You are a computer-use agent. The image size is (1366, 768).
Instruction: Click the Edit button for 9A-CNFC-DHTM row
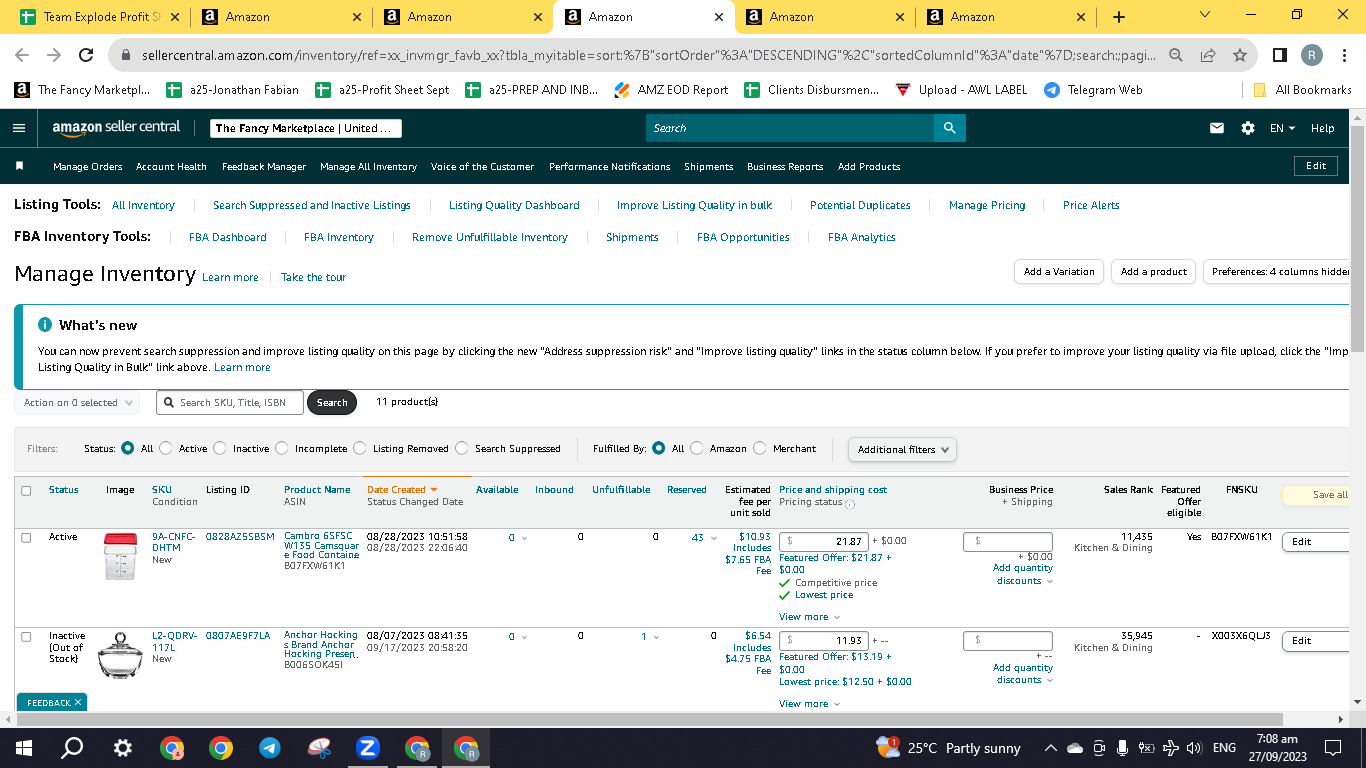point(1315,542)
